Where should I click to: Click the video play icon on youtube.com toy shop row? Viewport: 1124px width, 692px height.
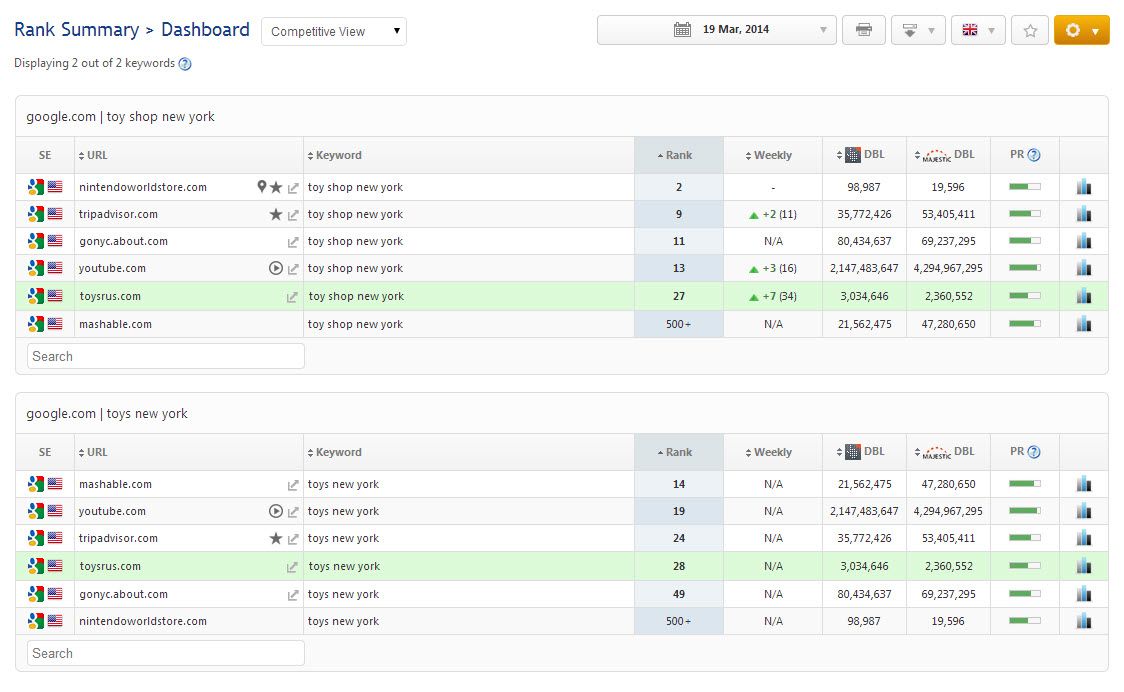click(x=276, y=268)
